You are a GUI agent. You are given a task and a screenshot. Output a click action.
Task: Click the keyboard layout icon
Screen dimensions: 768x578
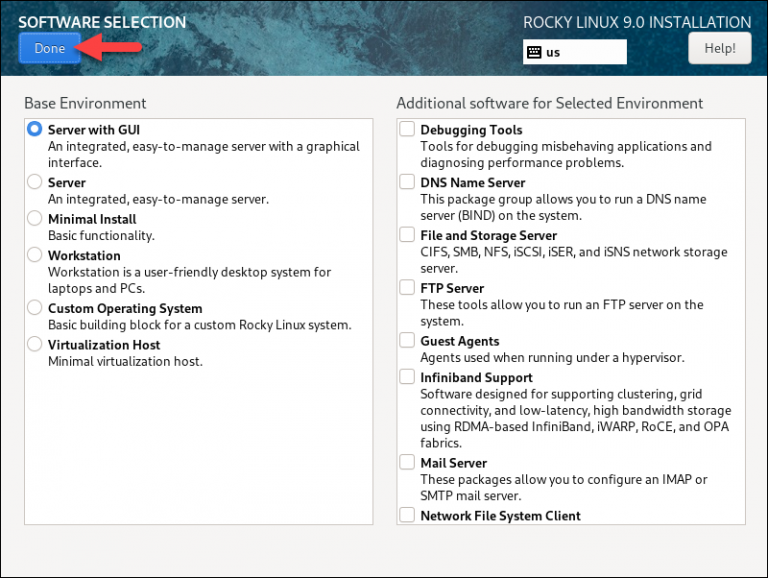(534, 52)
